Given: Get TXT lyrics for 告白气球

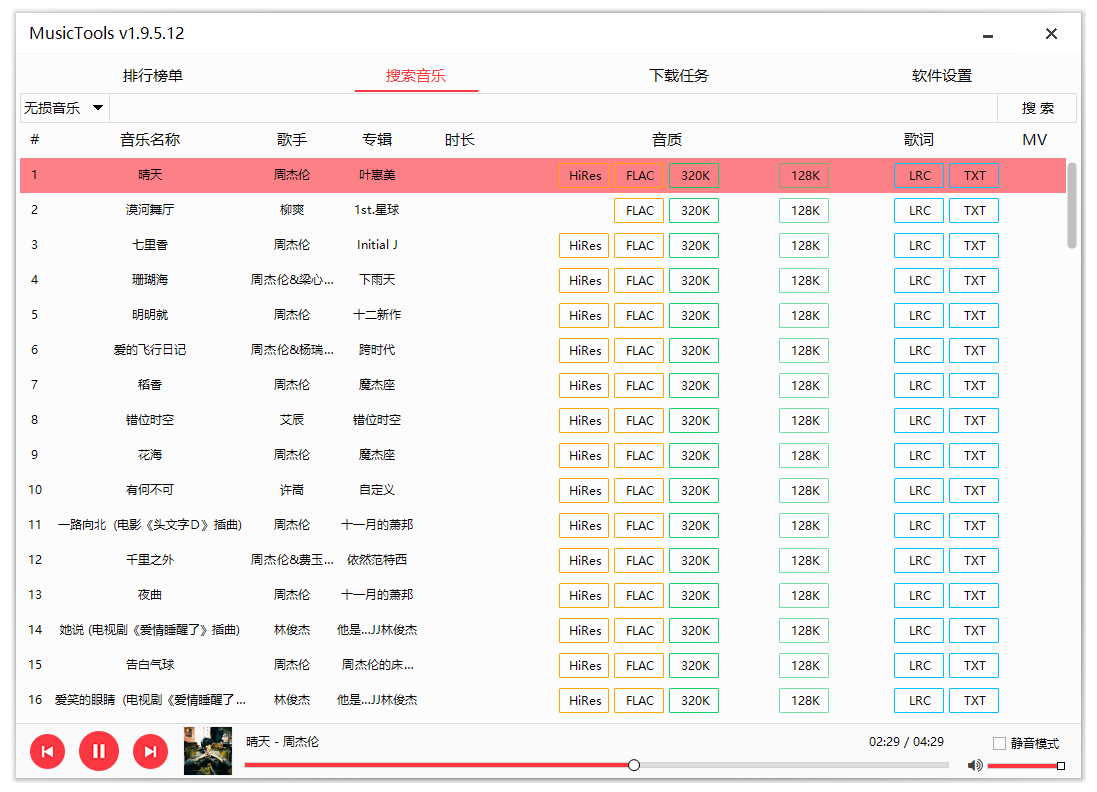Looking at the screenshot, I should (975, 666).
